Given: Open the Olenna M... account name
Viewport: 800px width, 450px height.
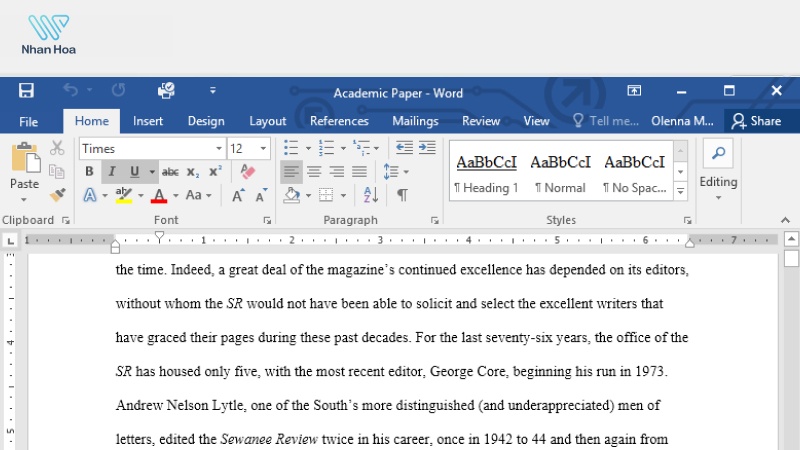Looking at the screenshot, I should pos(682,121).
